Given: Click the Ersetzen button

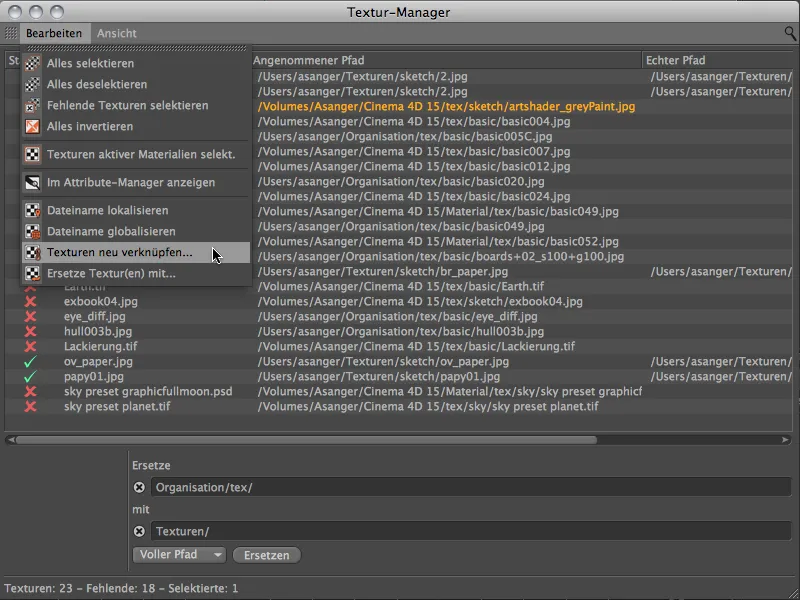Looking at the screenshot, I should tap(266, 555).
